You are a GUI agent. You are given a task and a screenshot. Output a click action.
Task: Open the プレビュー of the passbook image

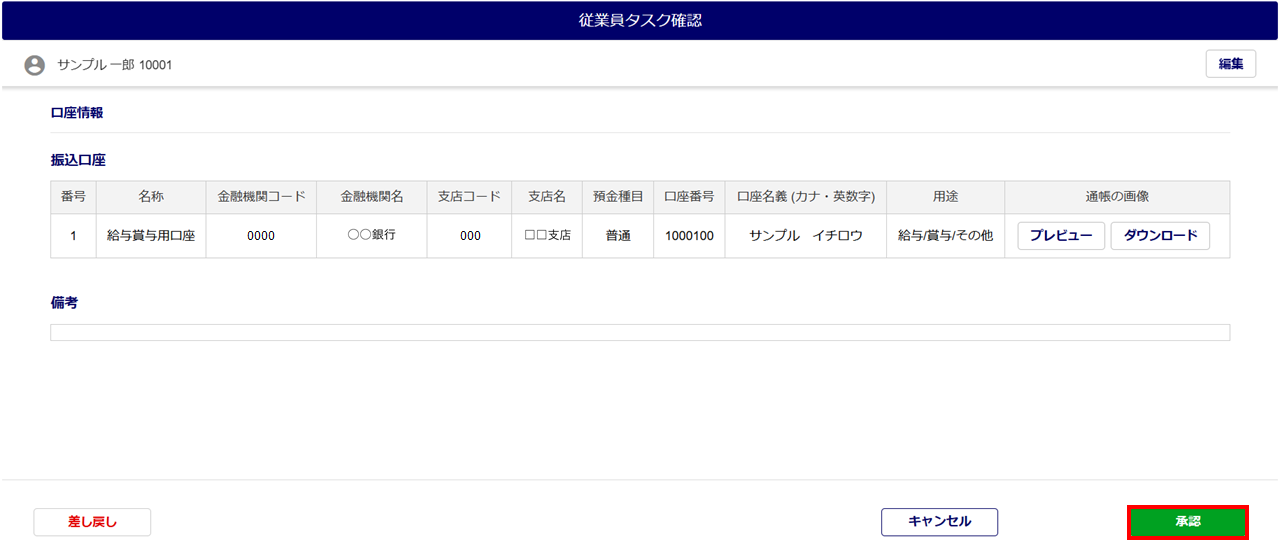pyautogui.click(x=1061, y=236)
